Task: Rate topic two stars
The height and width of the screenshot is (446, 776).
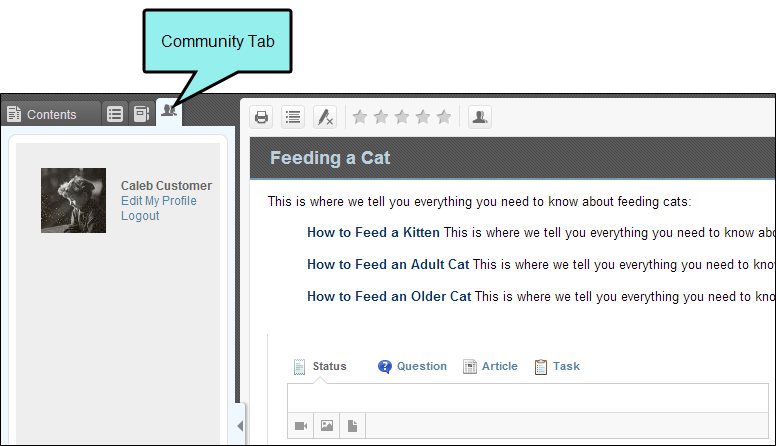Action: click(381, 117)
